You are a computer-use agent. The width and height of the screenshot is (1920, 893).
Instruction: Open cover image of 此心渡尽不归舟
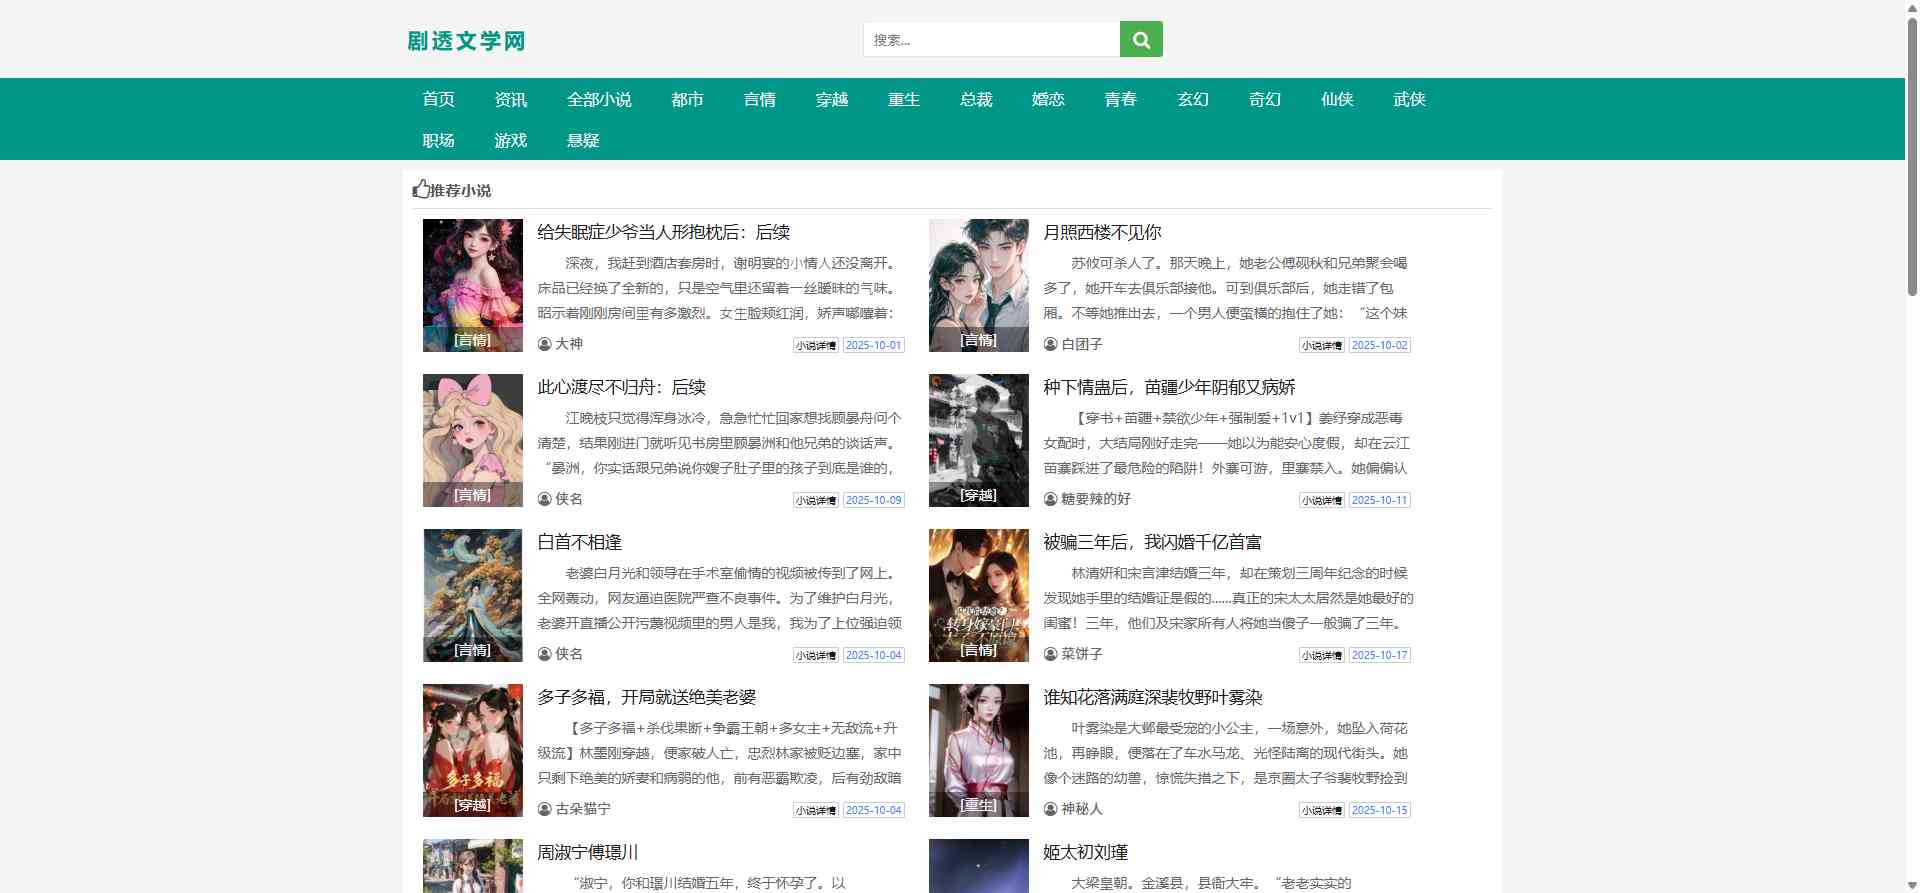(472, 440)
